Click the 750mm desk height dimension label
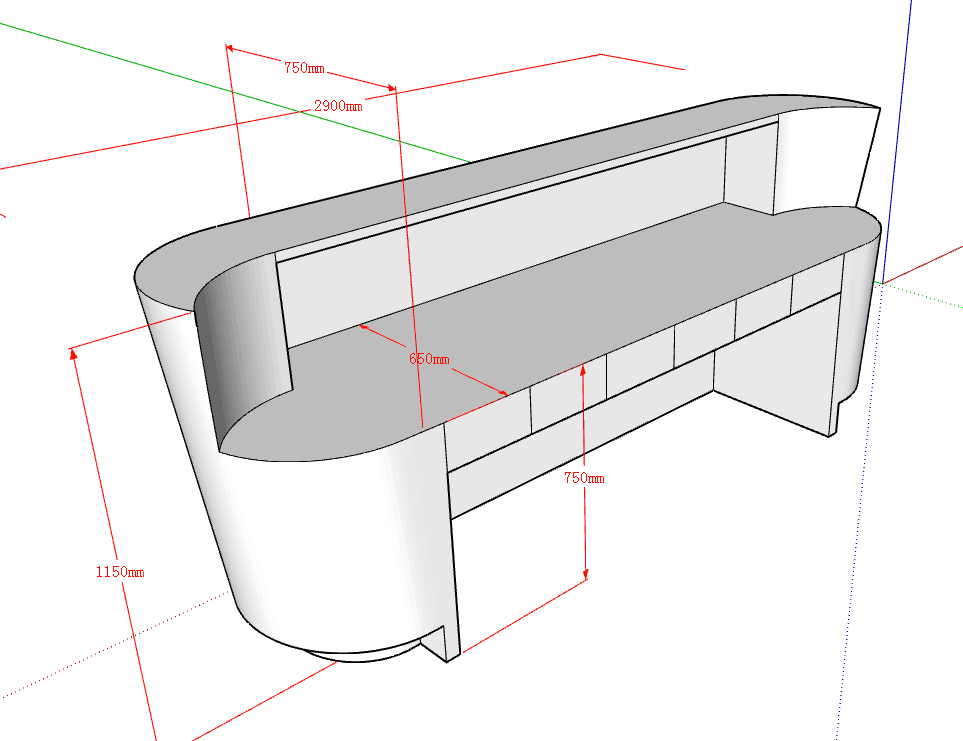This screenshot has width=963, height=741. click(x=584, y=478)
